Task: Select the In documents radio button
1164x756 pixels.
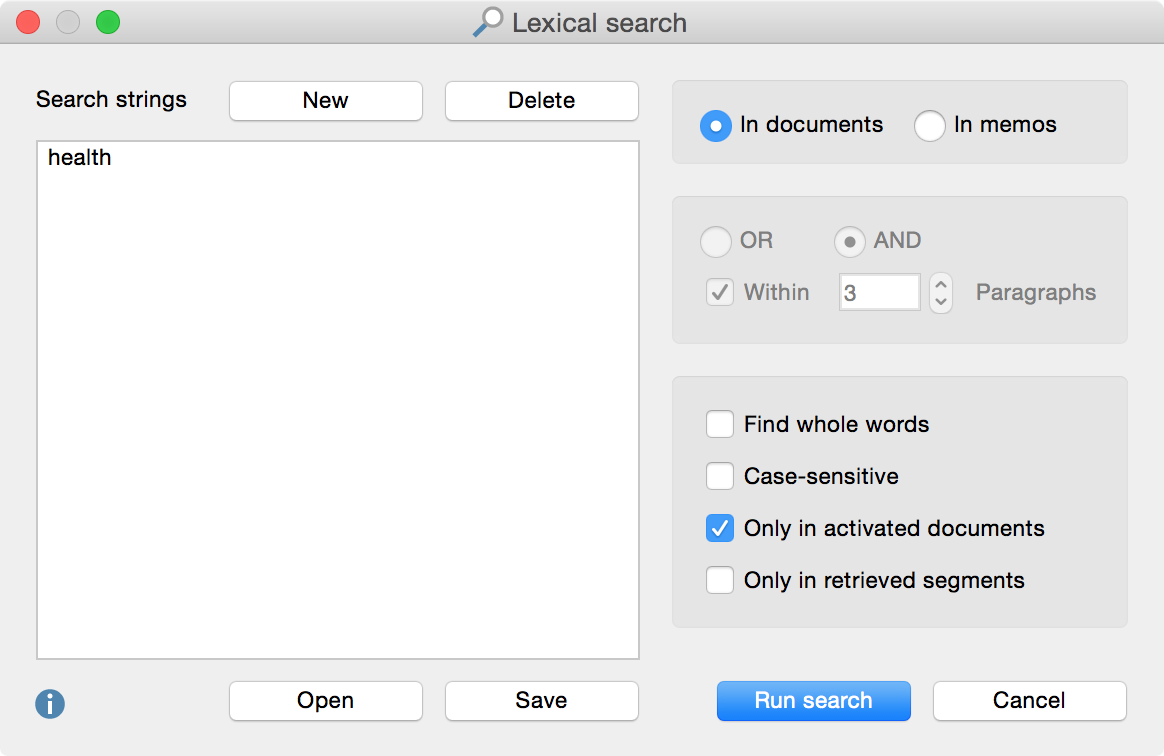Action: [x=716, y=126]
